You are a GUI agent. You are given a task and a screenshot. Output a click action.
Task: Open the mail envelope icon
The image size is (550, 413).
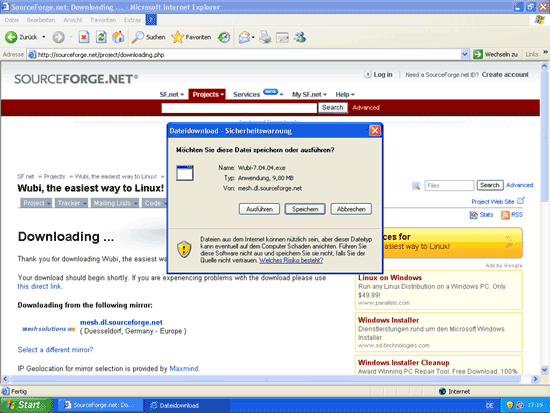244,37
